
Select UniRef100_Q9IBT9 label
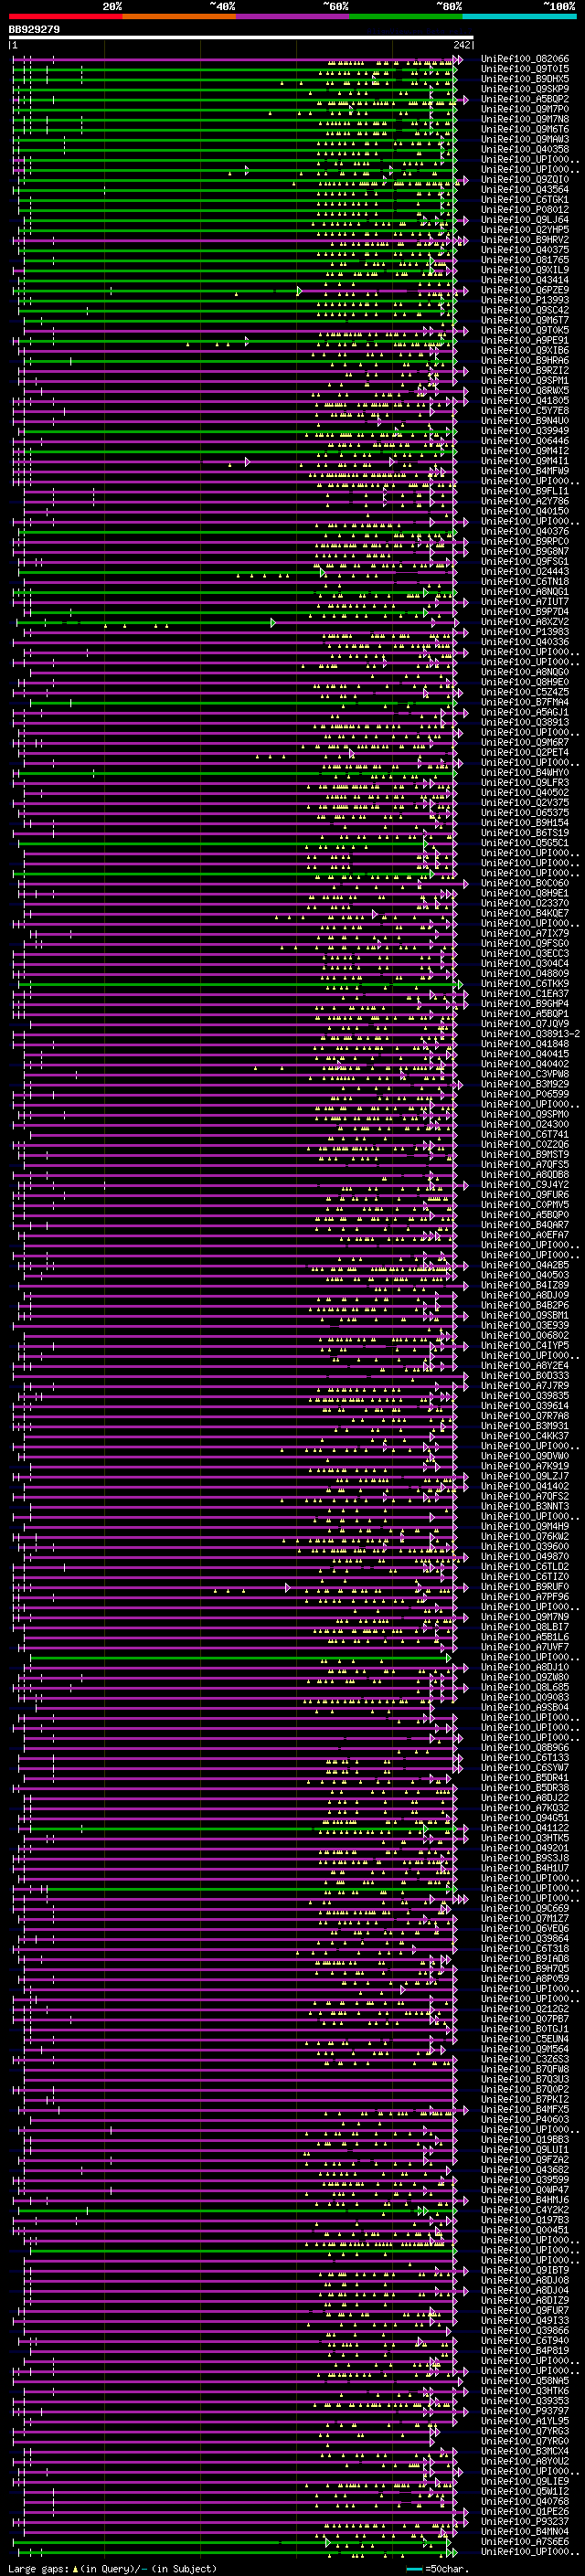pyautogui.click(x=525, y=2269)
